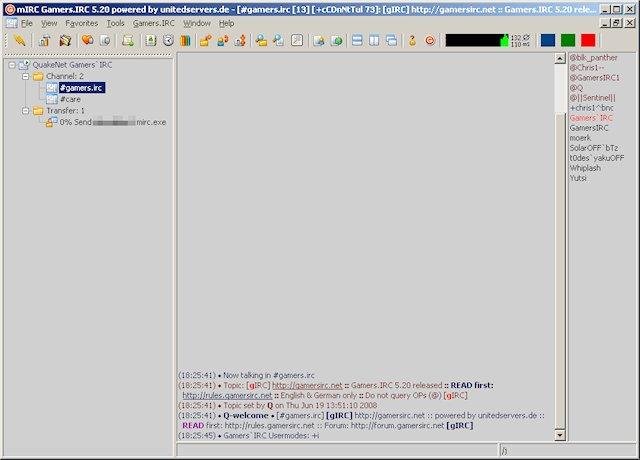
Task: Select Yutsi in the nick list
Action: 578,178
